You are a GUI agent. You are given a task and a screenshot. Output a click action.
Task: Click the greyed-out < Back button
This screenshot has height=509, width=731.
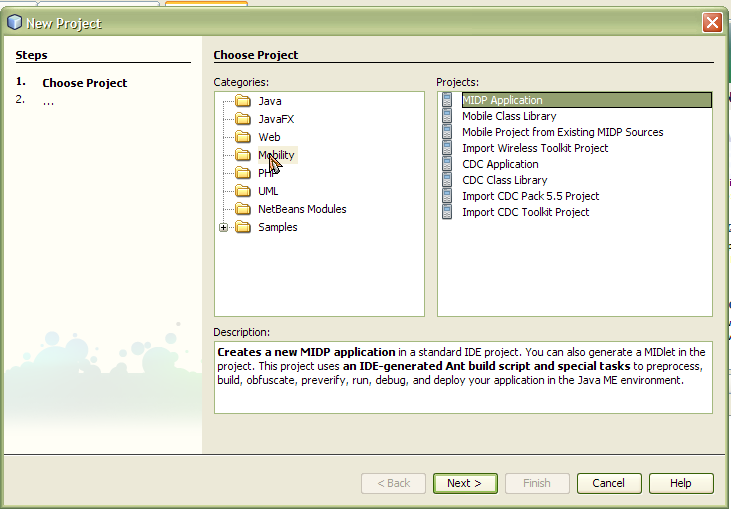click(x=393, y=483)
